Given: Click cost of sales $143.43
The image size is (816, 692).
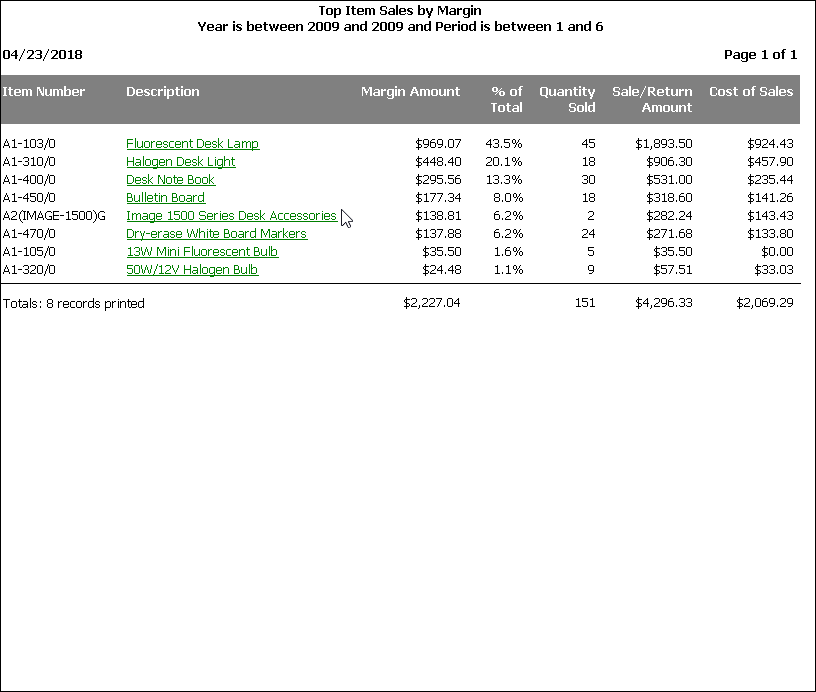Looking at the screenshot, I should 770,215.
